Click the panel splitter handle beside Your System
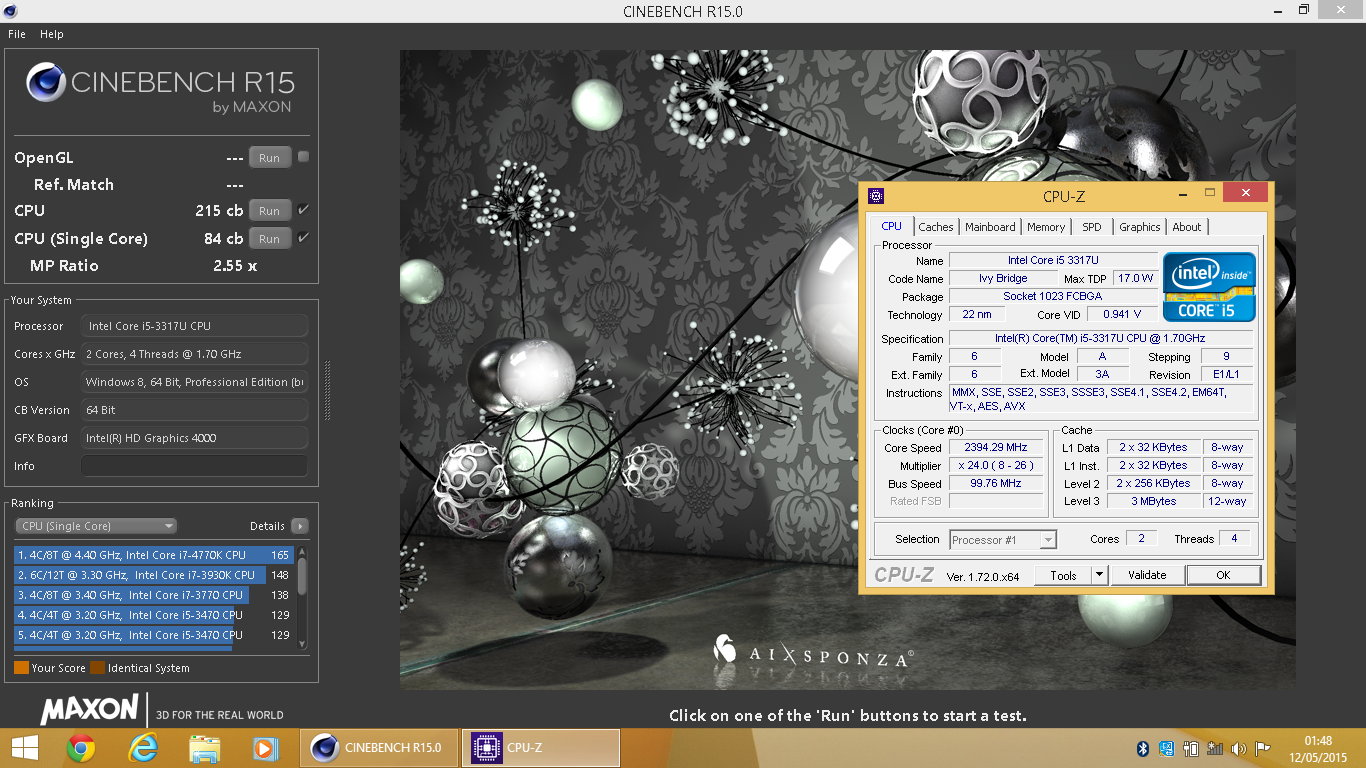The width and height of the screenshot is (1366, 768). pos(327,391)
